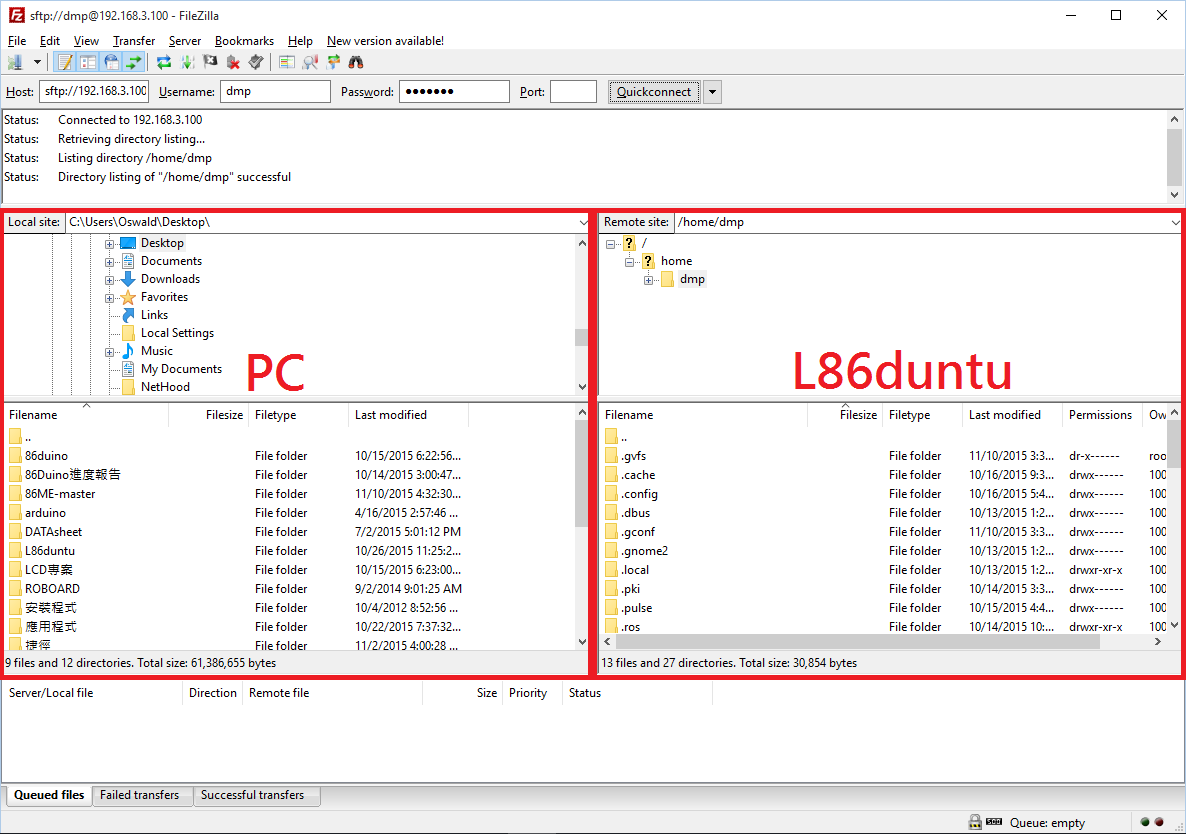Sort local files by Last modified column
This screenshot has height=834, width=1186.
click(x=408, y=415)
